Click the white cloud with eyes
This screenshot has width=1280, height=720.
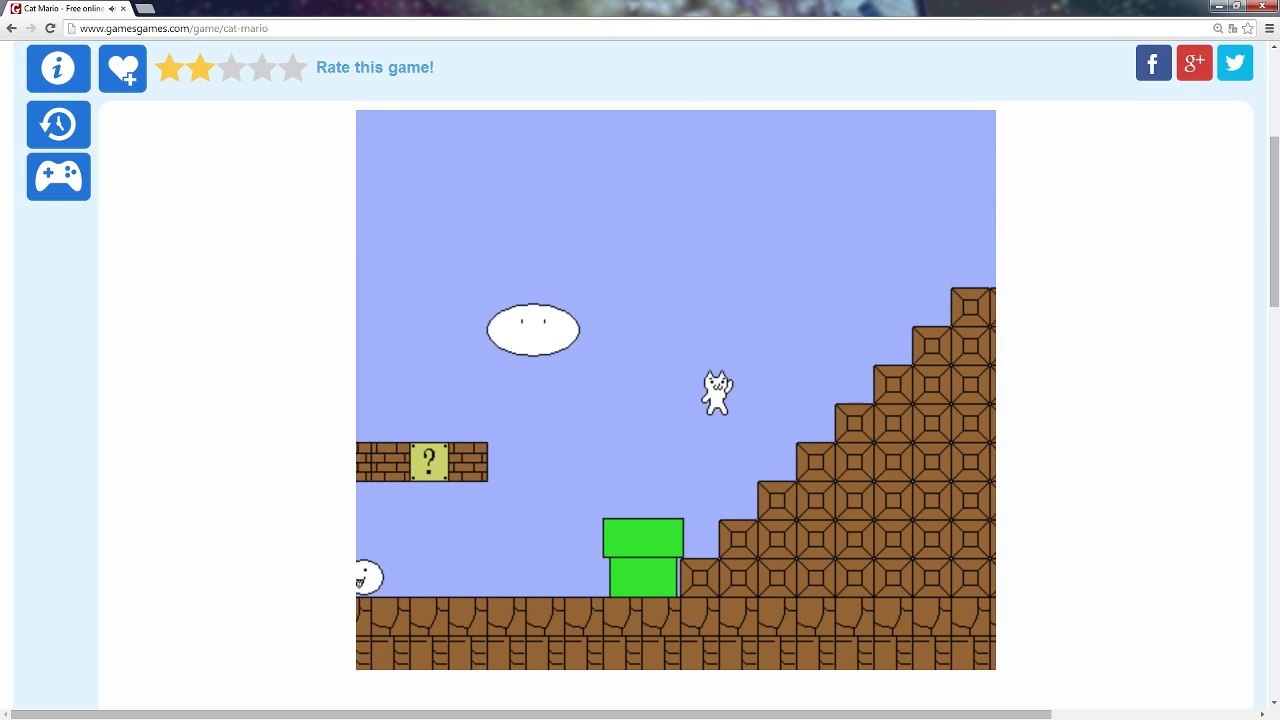coord(533,330)
